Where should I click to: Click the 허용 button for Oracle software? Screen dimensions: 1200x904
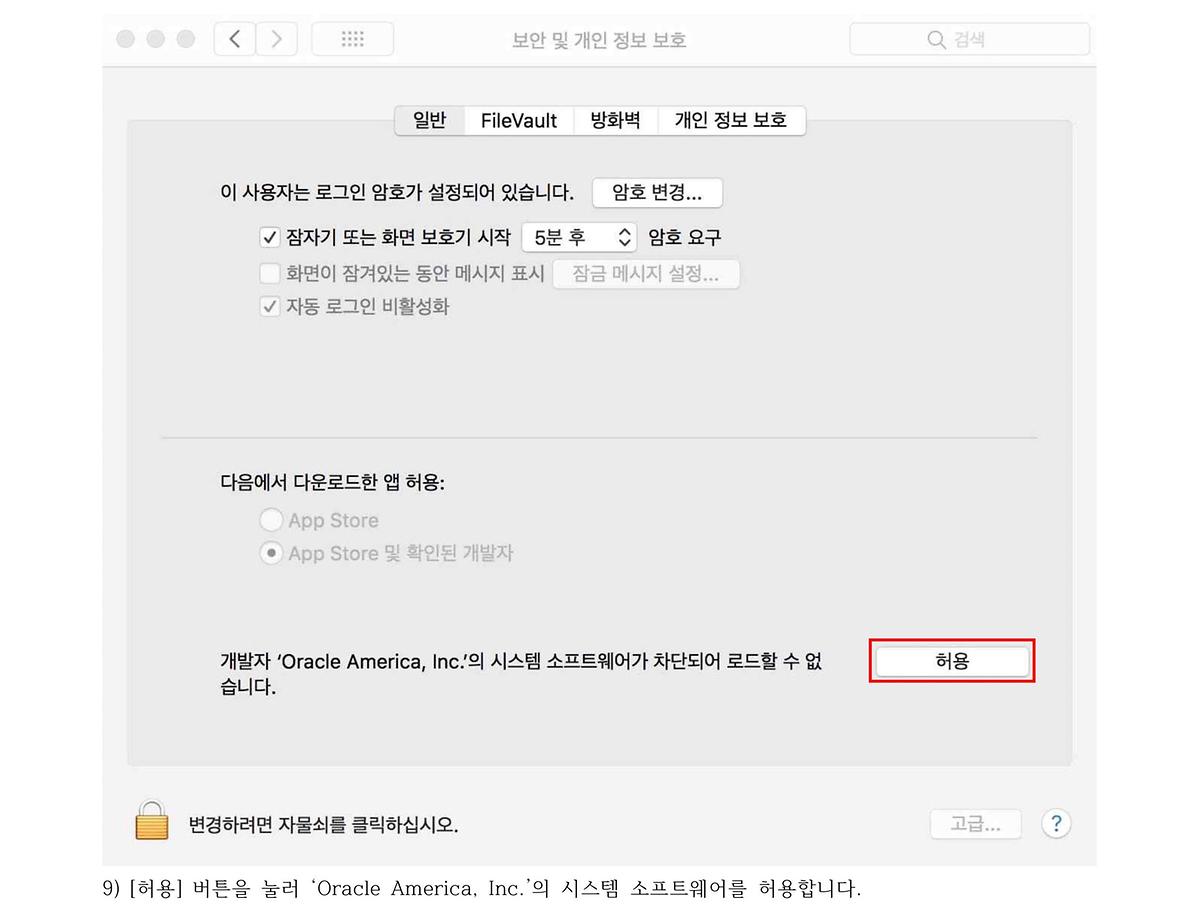click(x=952, y=661)
